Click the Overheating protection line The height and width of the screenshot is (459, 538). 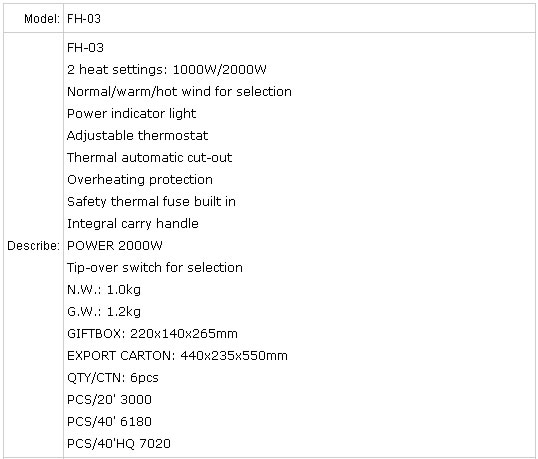coord(140,180)
